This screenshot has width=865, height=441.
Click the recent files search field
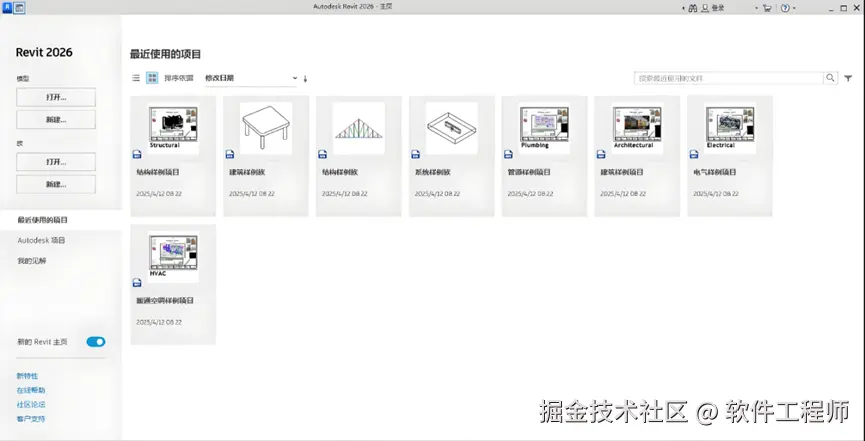pyautogui.click(x=729, y=78)
